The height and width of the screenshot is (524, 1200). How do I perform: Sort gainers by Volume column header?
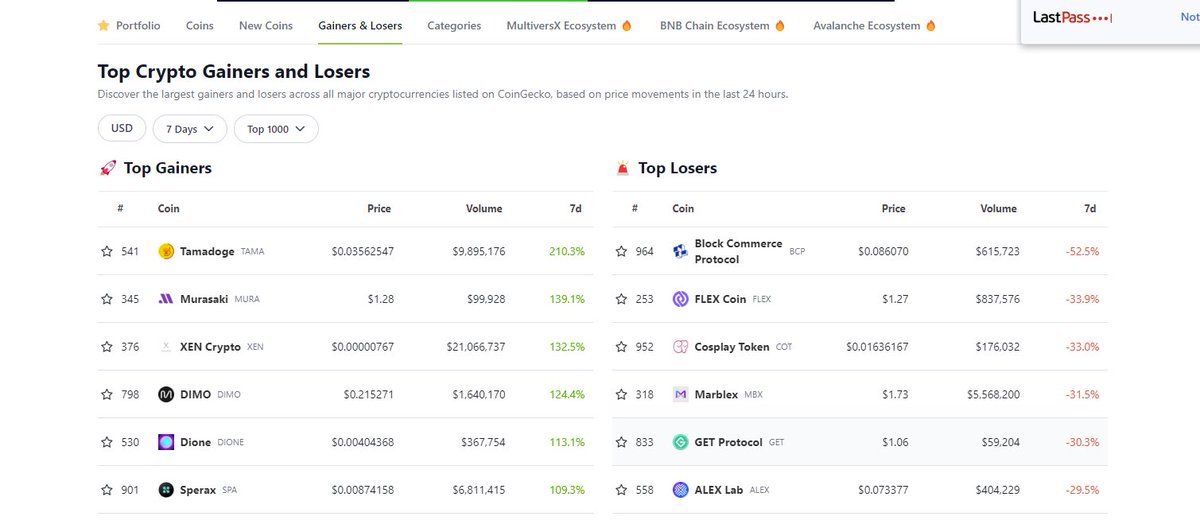[x=484, y=209]
